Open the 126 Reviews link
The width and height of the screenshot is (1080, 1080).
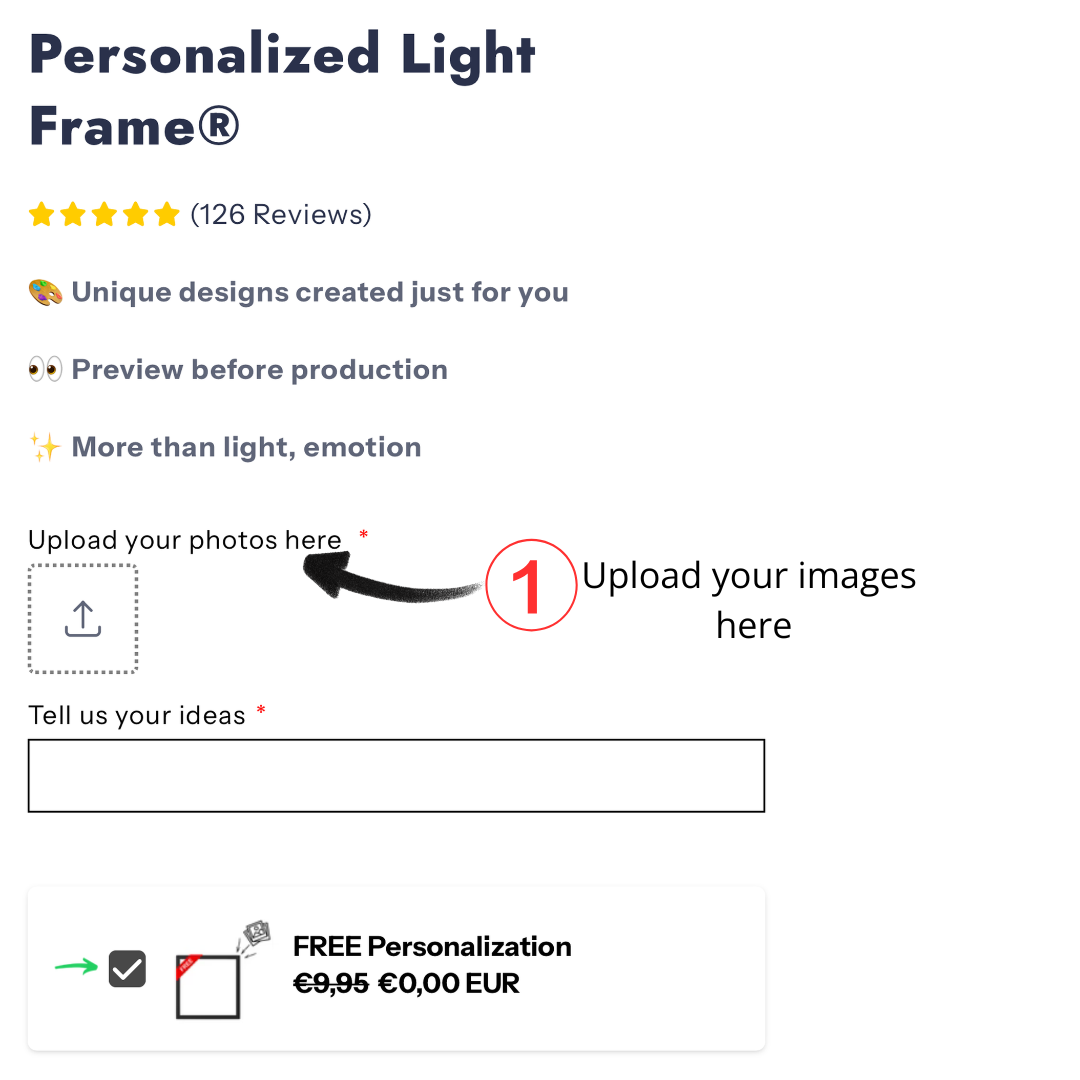(x=281, y=215)
